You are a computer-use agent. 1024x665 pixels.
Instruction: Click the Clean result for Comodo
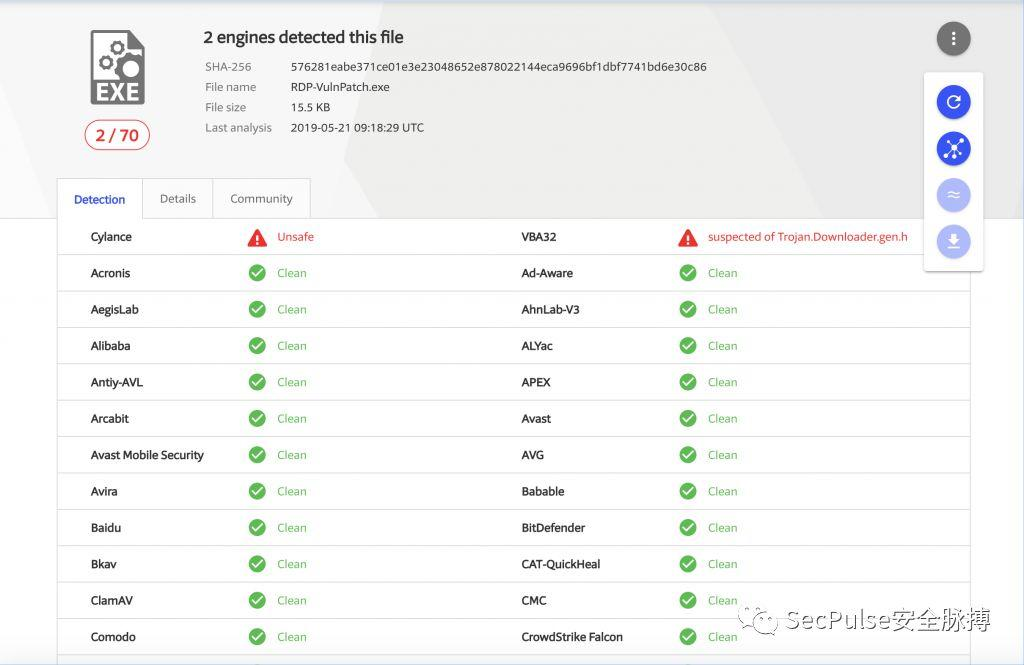pyautogui.click(x=291, y=637)
